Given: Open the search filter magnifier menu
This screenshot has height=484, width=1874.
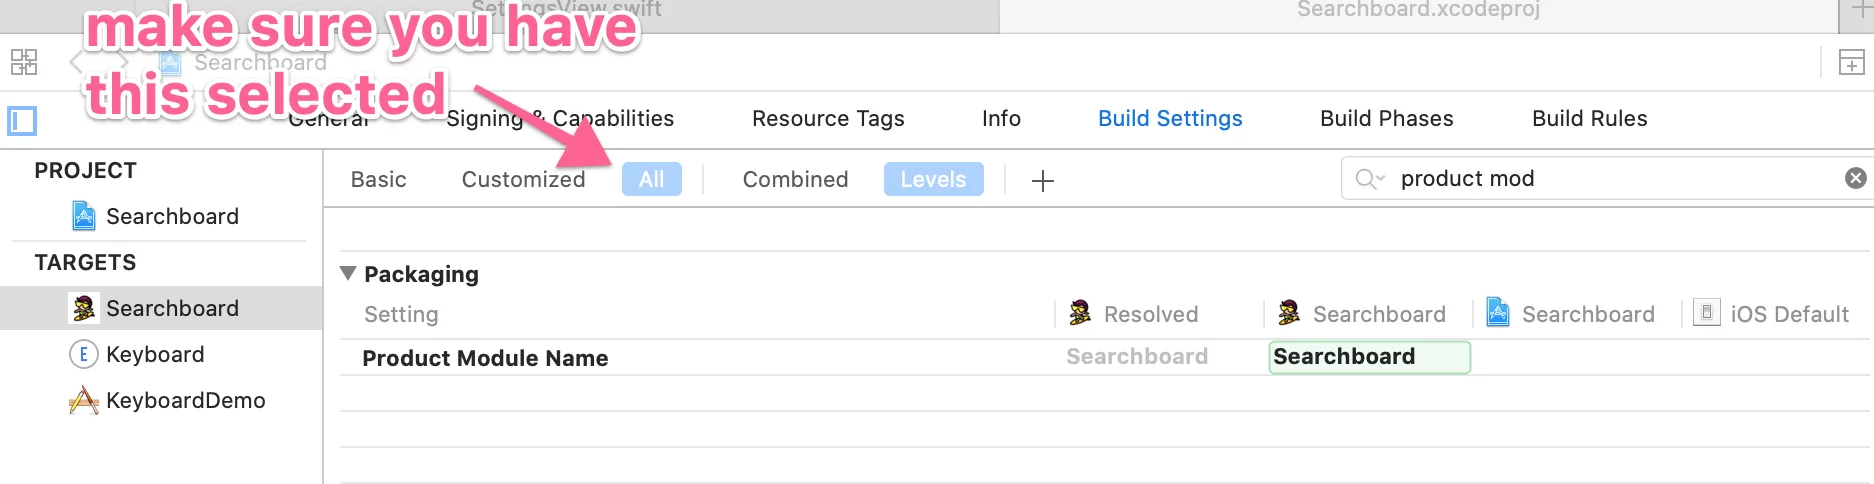Looking at the screenshot, I should click(x=1369, y=179).
